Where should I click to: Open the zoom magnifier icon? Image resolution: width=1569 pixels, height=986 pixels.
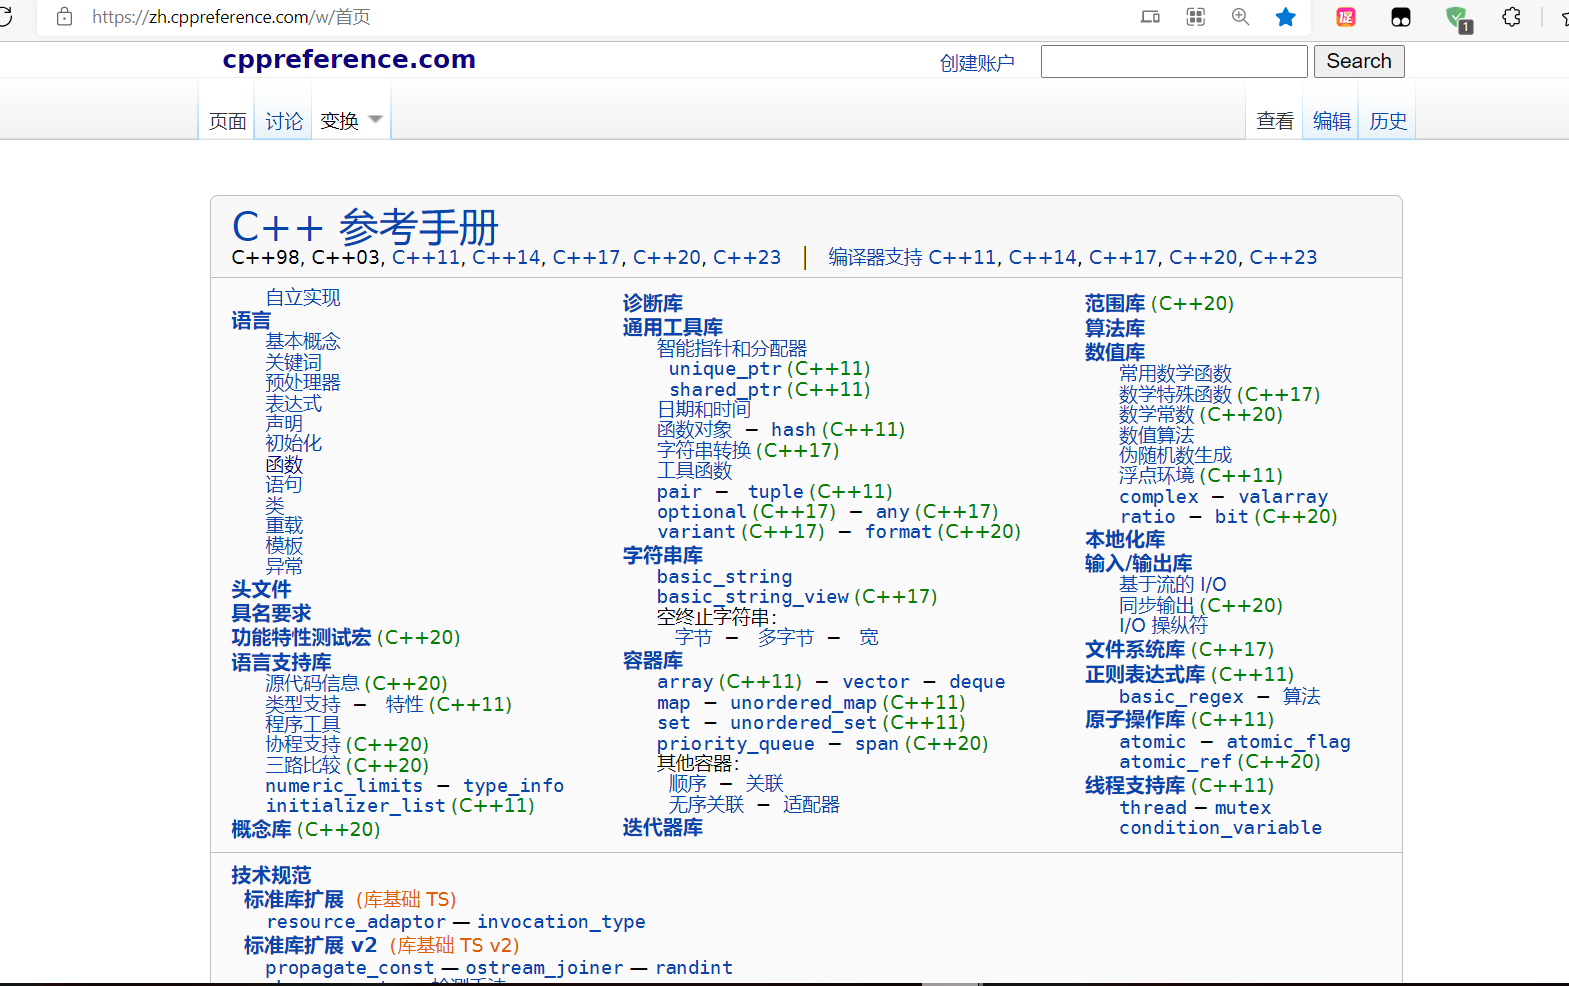click(1241, 17)
